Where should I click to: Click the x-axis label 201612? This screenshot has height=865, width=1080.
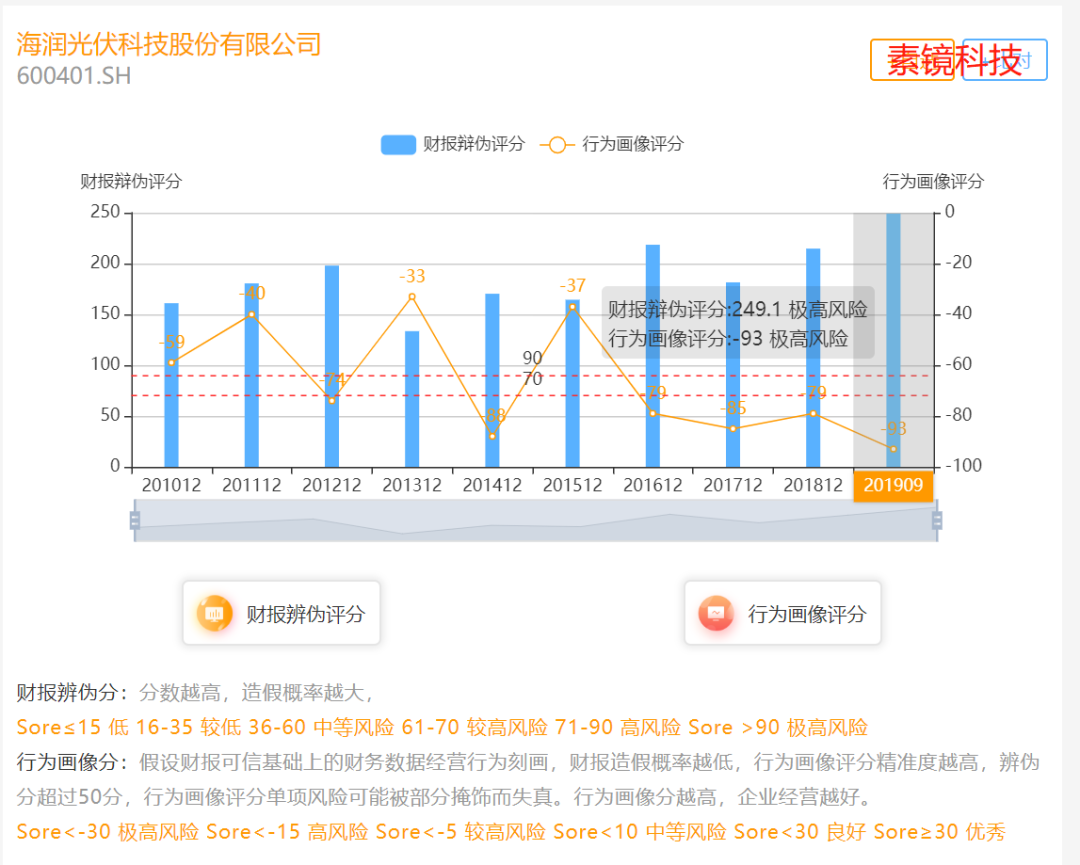[653, 486]
